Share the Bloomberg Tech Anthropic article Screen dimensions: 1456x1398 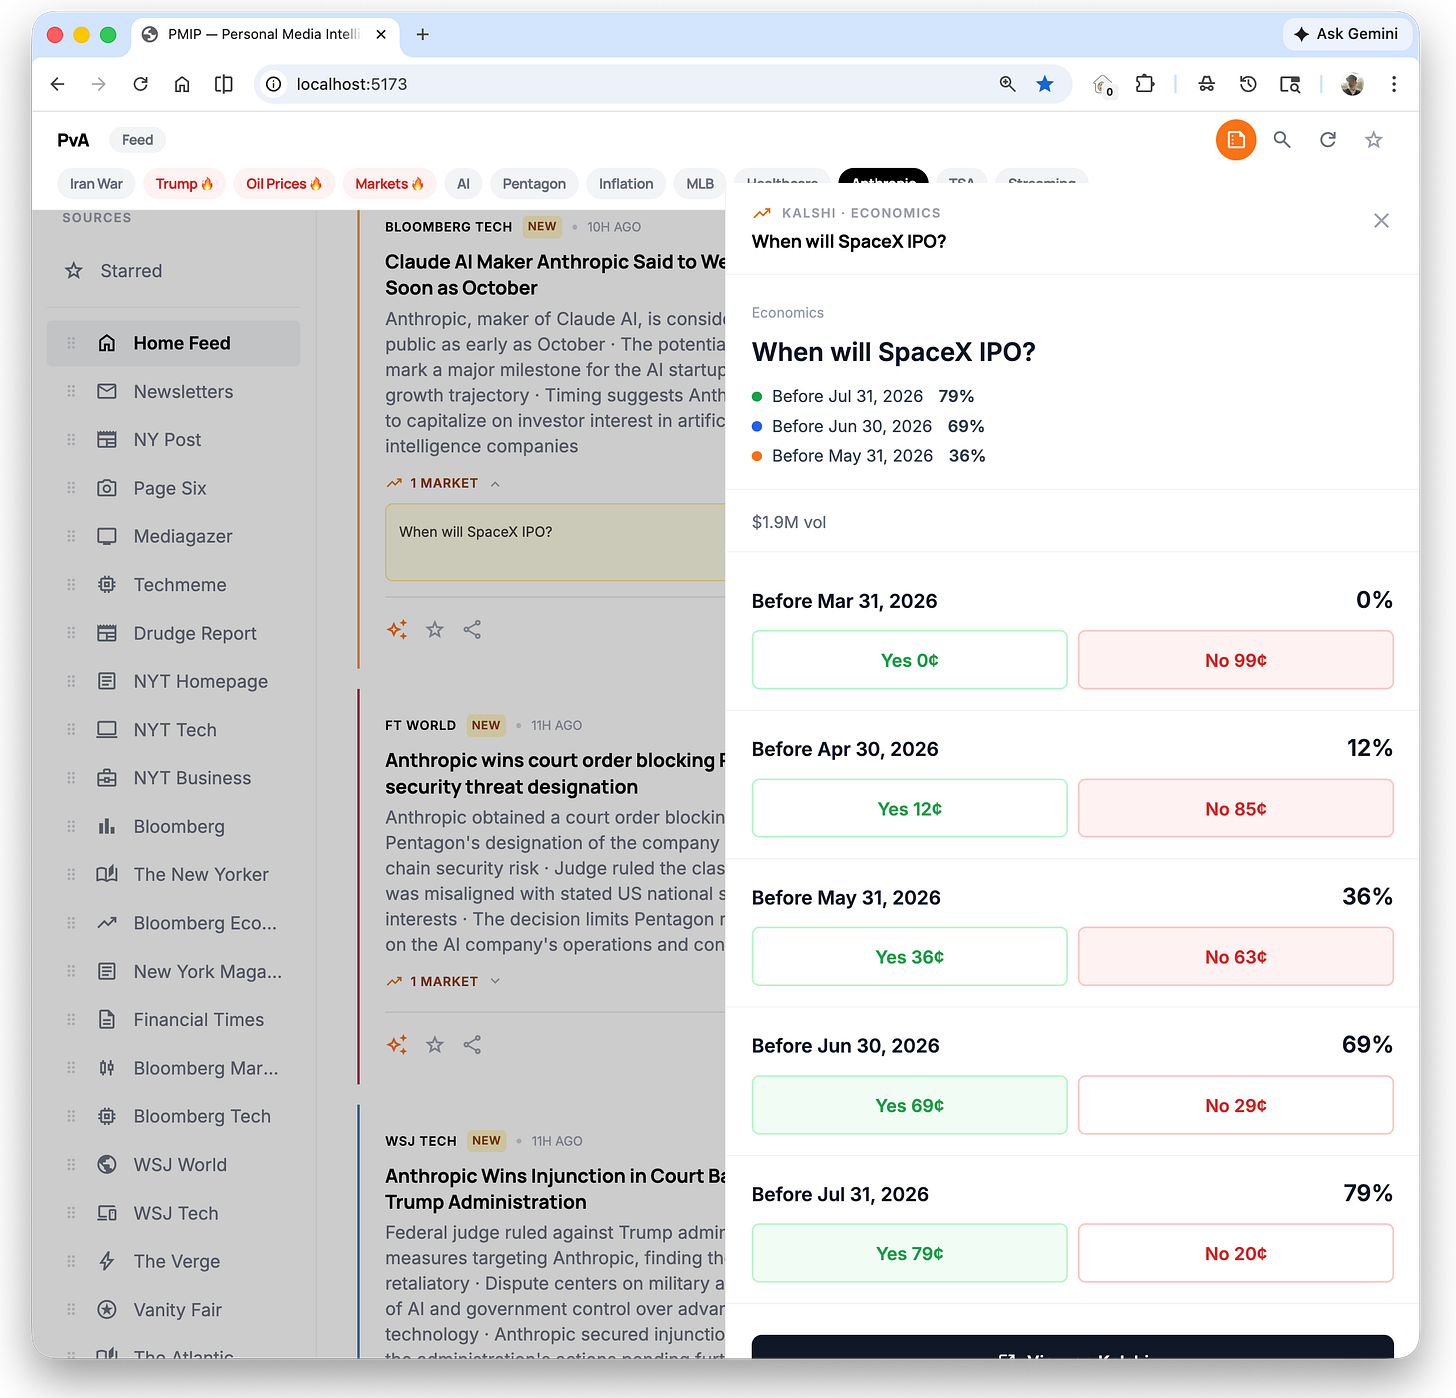coord(472,630)
